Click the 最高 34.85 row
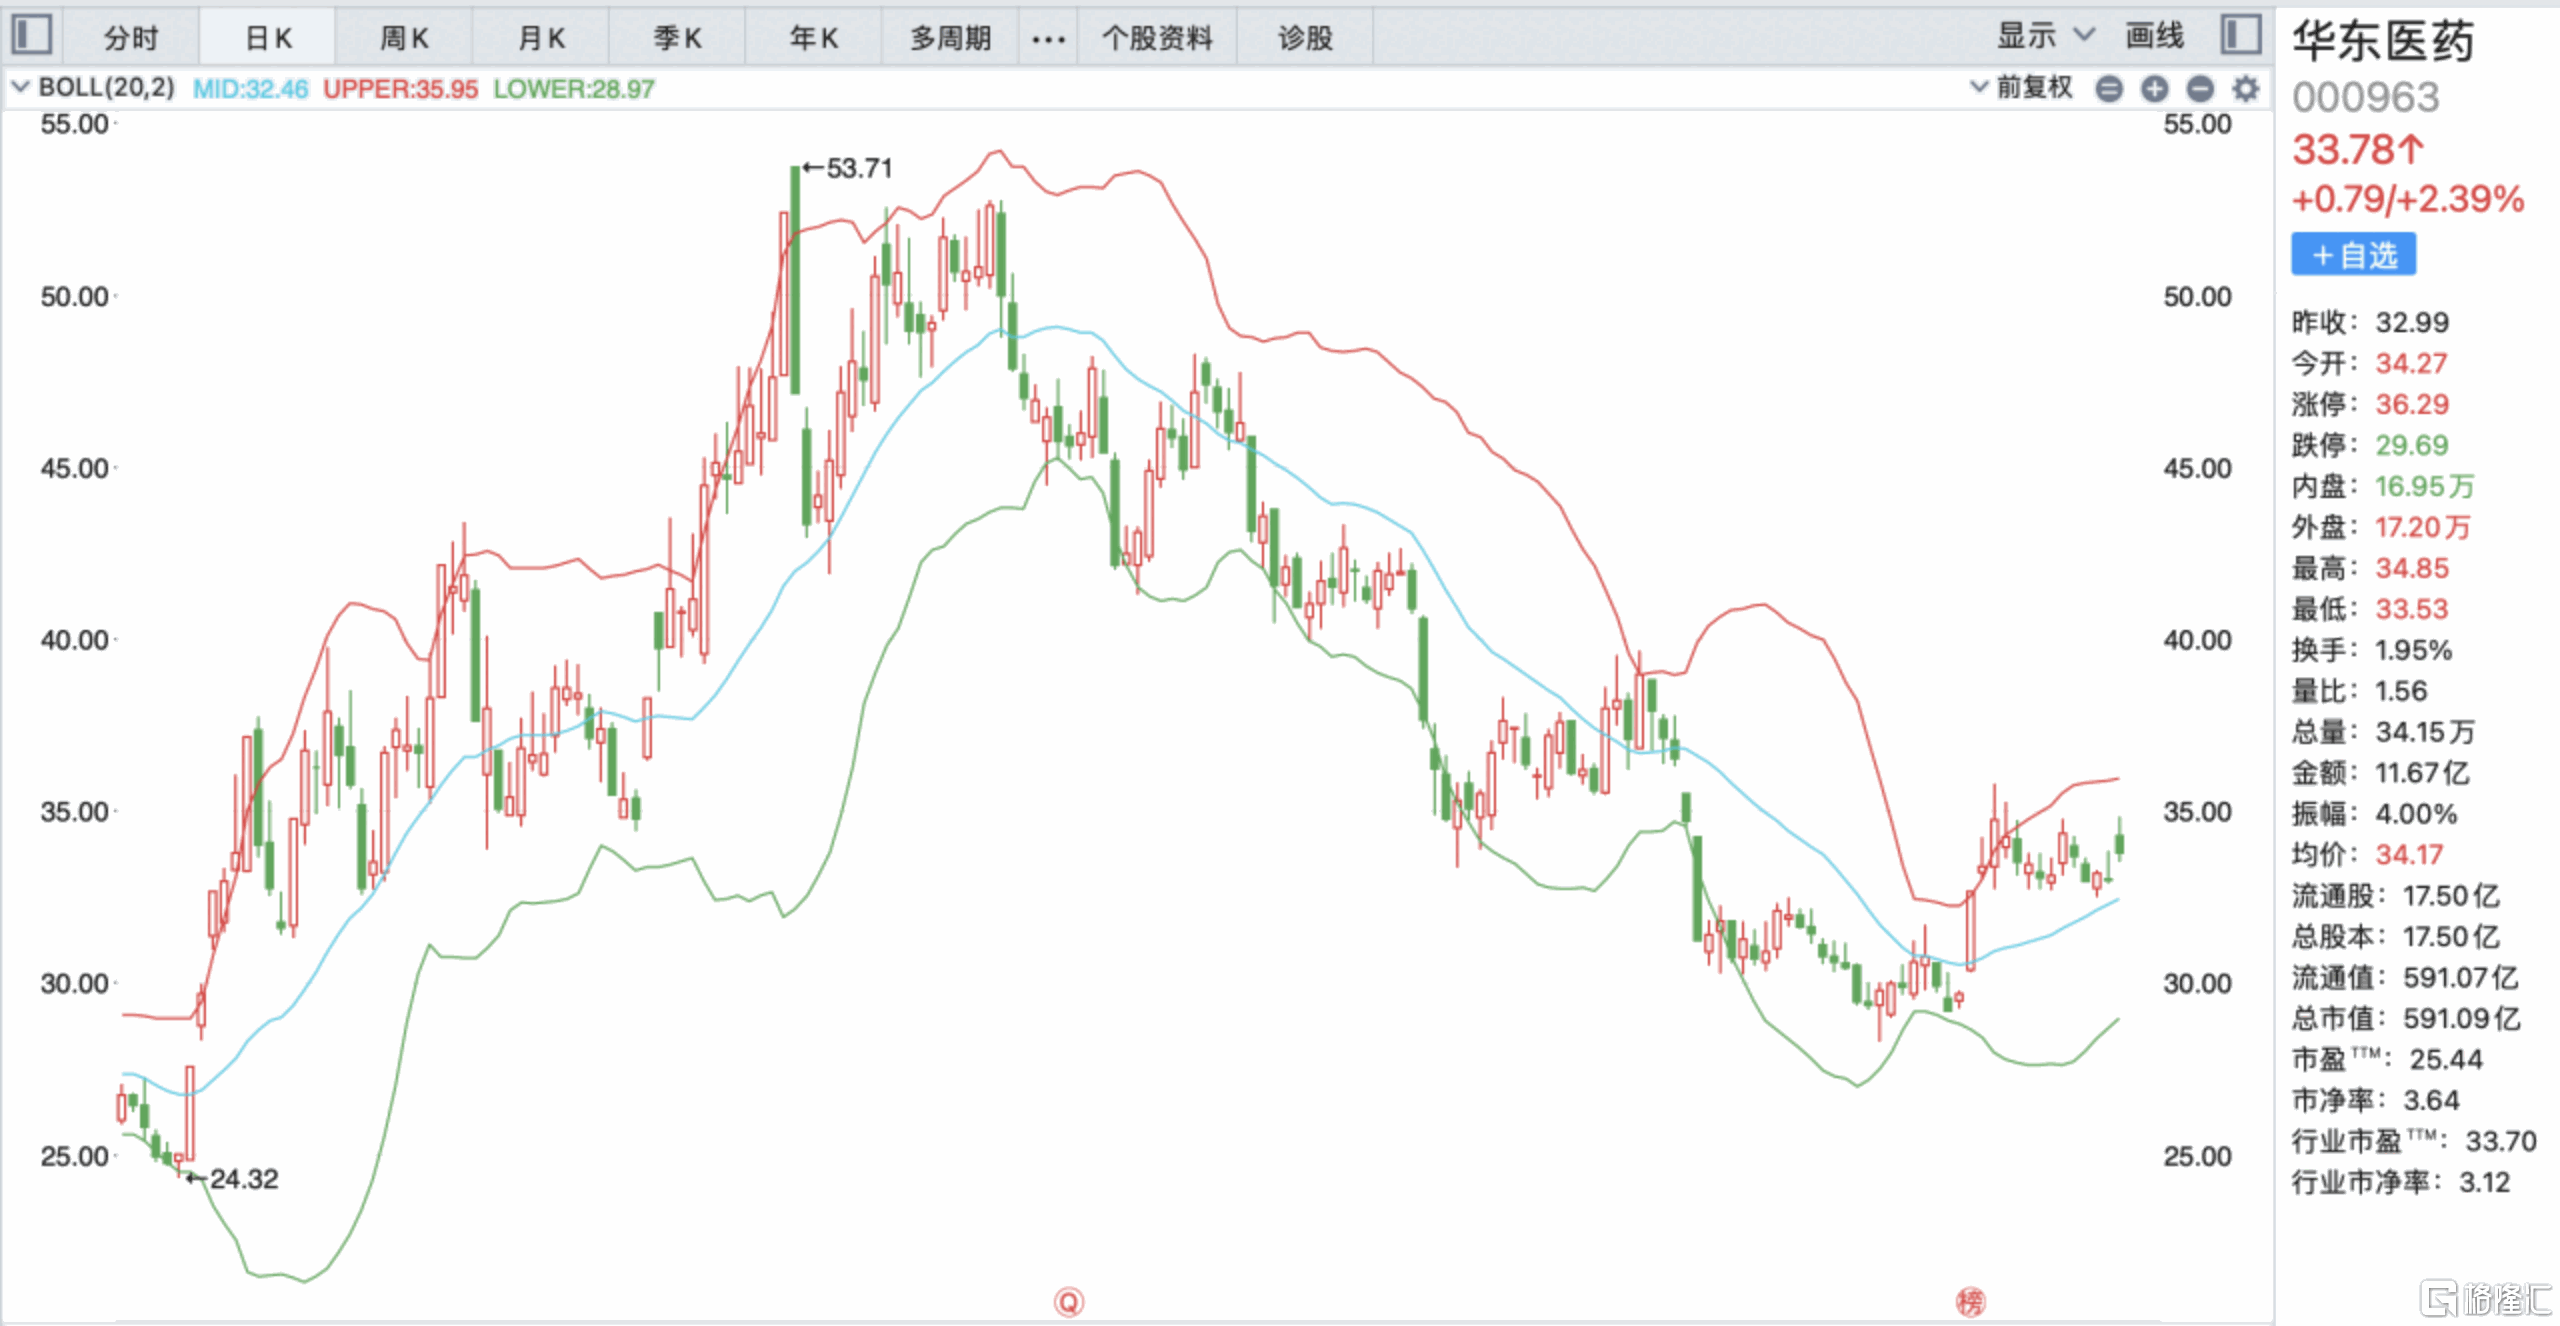Viewport: 2560px width, 1326px height. pos(2370,568)
